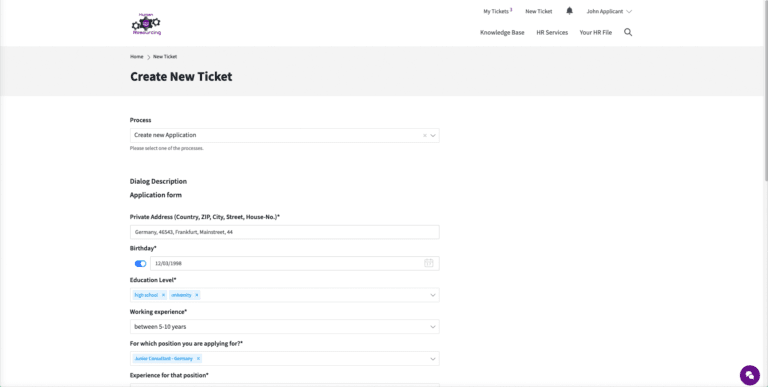Click the Private Address input field
This screenshot has height=387, width=768.
pyautogui.click(x=285, y=232)
